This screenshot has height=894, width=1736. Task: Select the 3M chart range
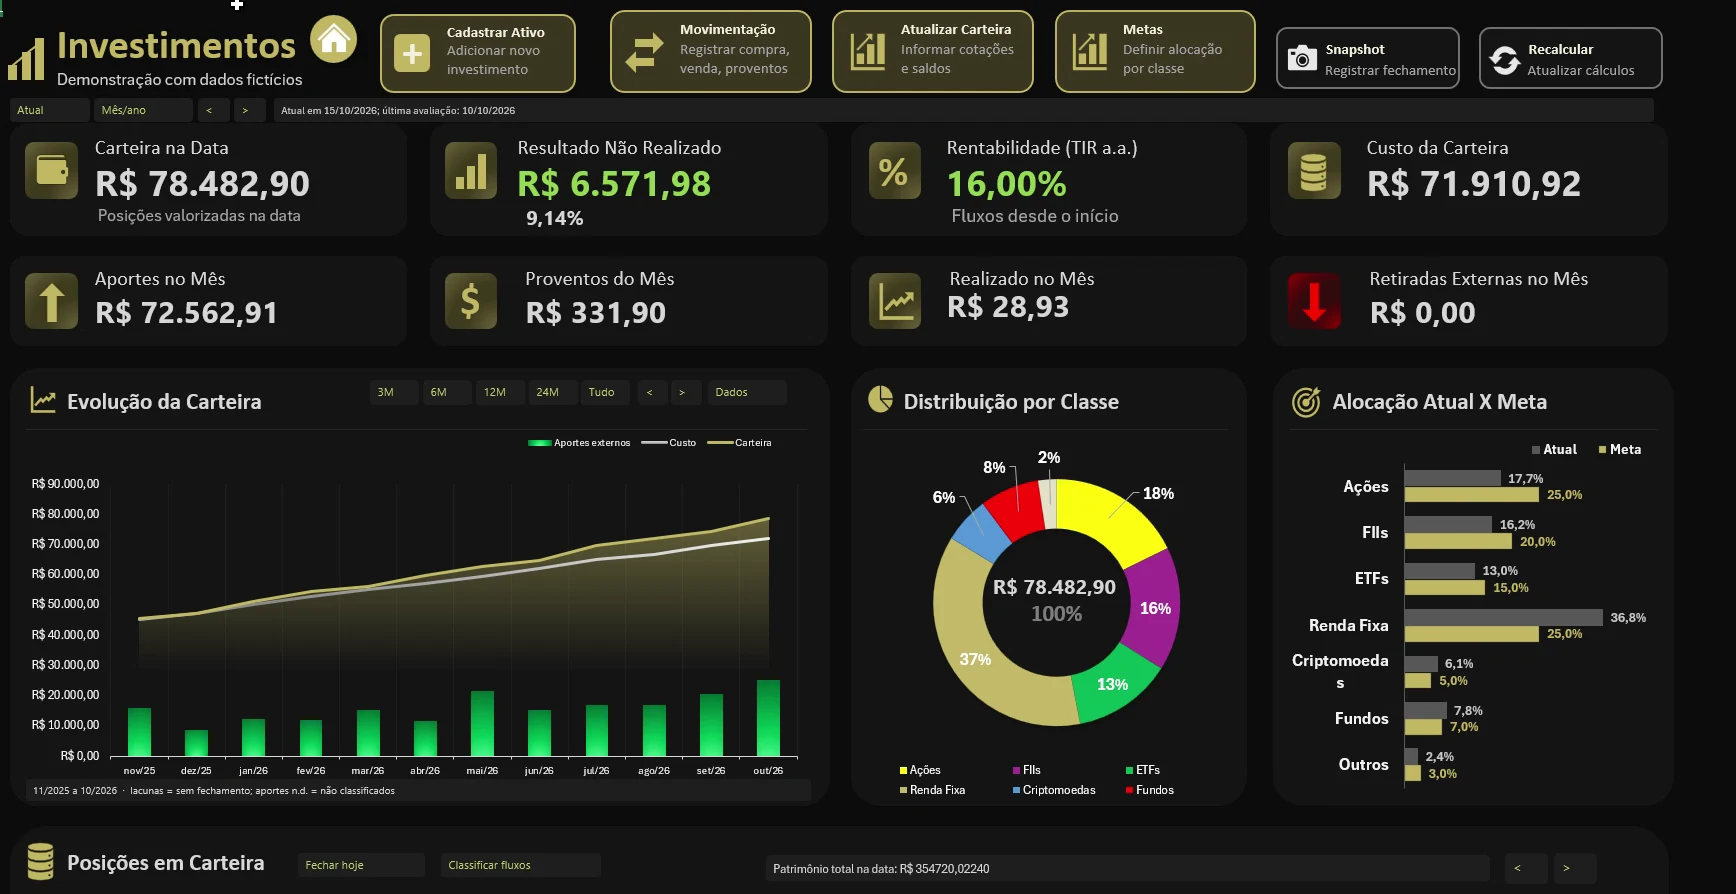pyautogui.click(x=394, y=392)
